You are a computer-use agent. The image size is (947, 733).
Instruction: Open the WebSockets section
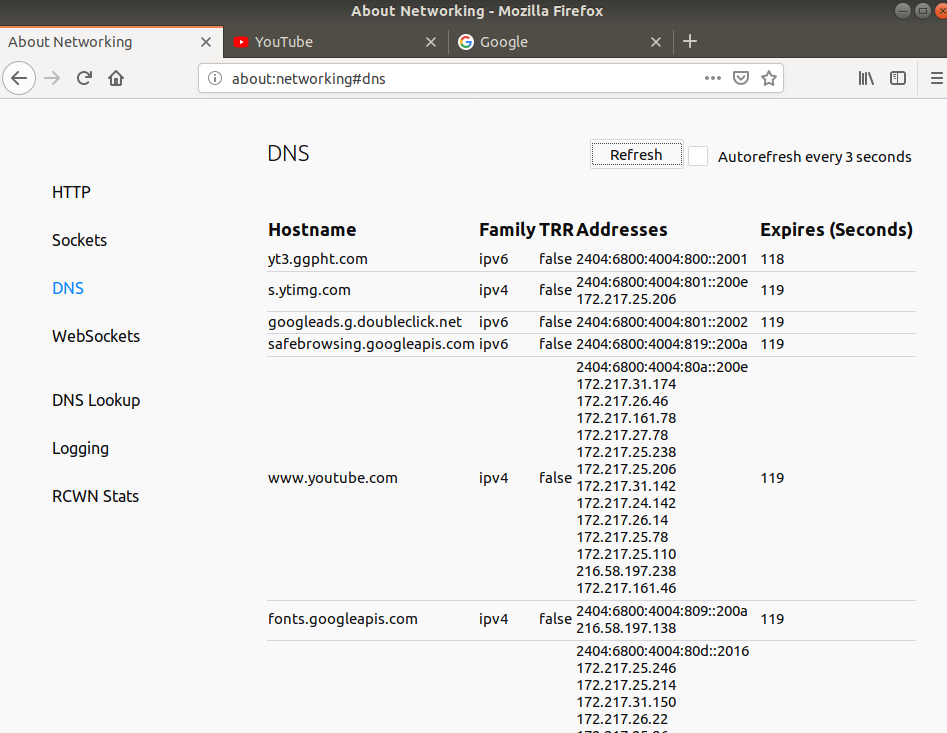coord(96,336)
